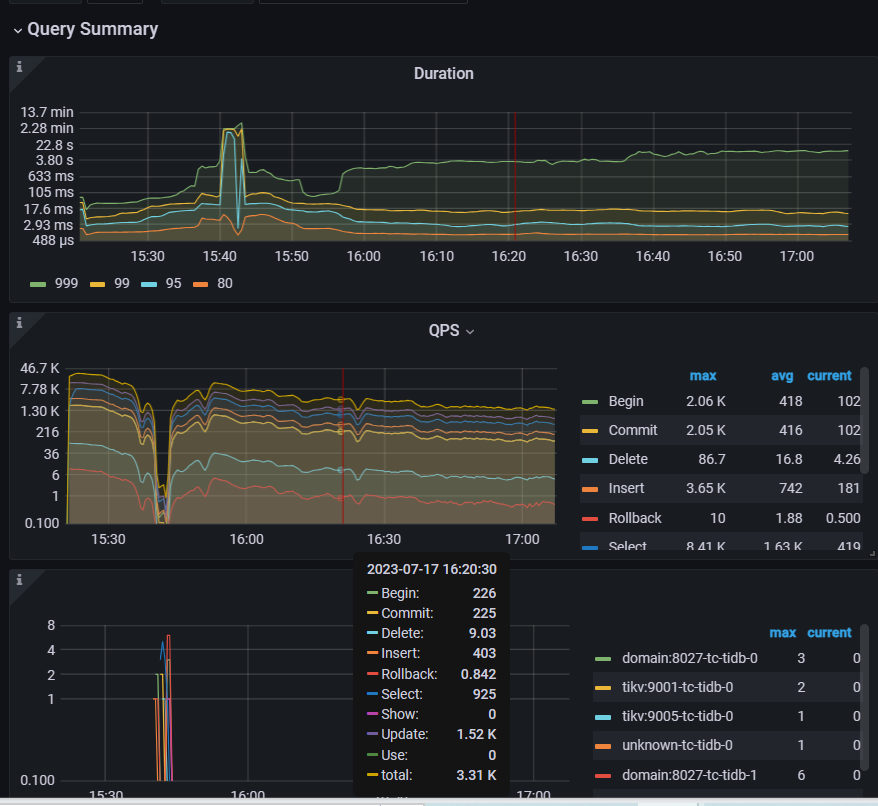
Task: Click the info icon on the QPS panel
Action: [19, 323]
